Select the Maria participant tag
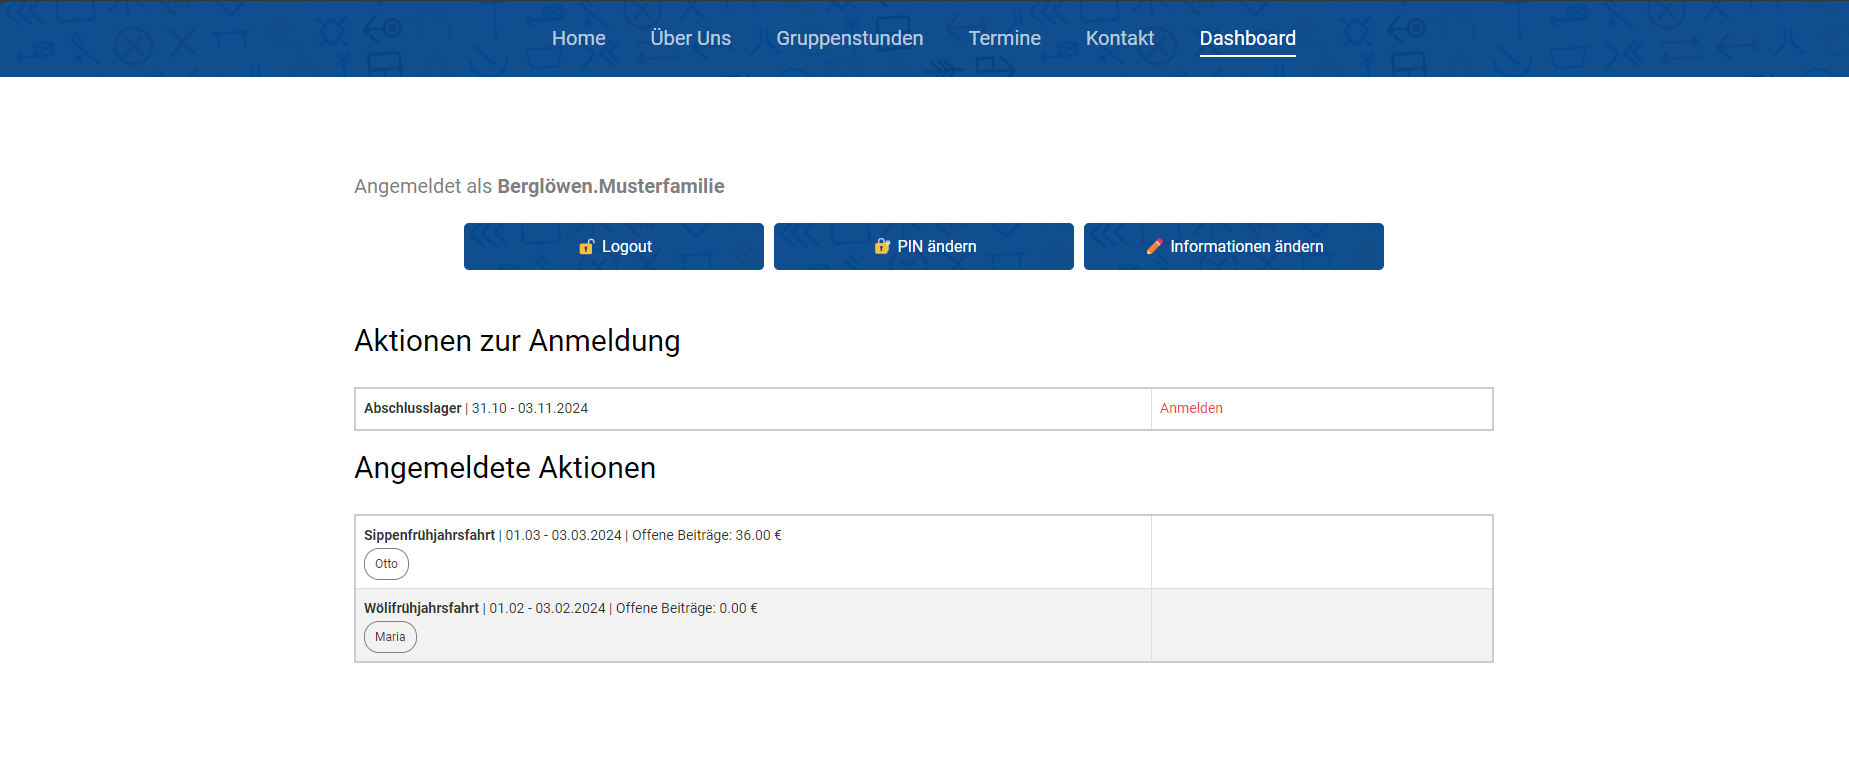This screenshot has width=1849, height=777. pyautogui.click(x=390, y=637)
